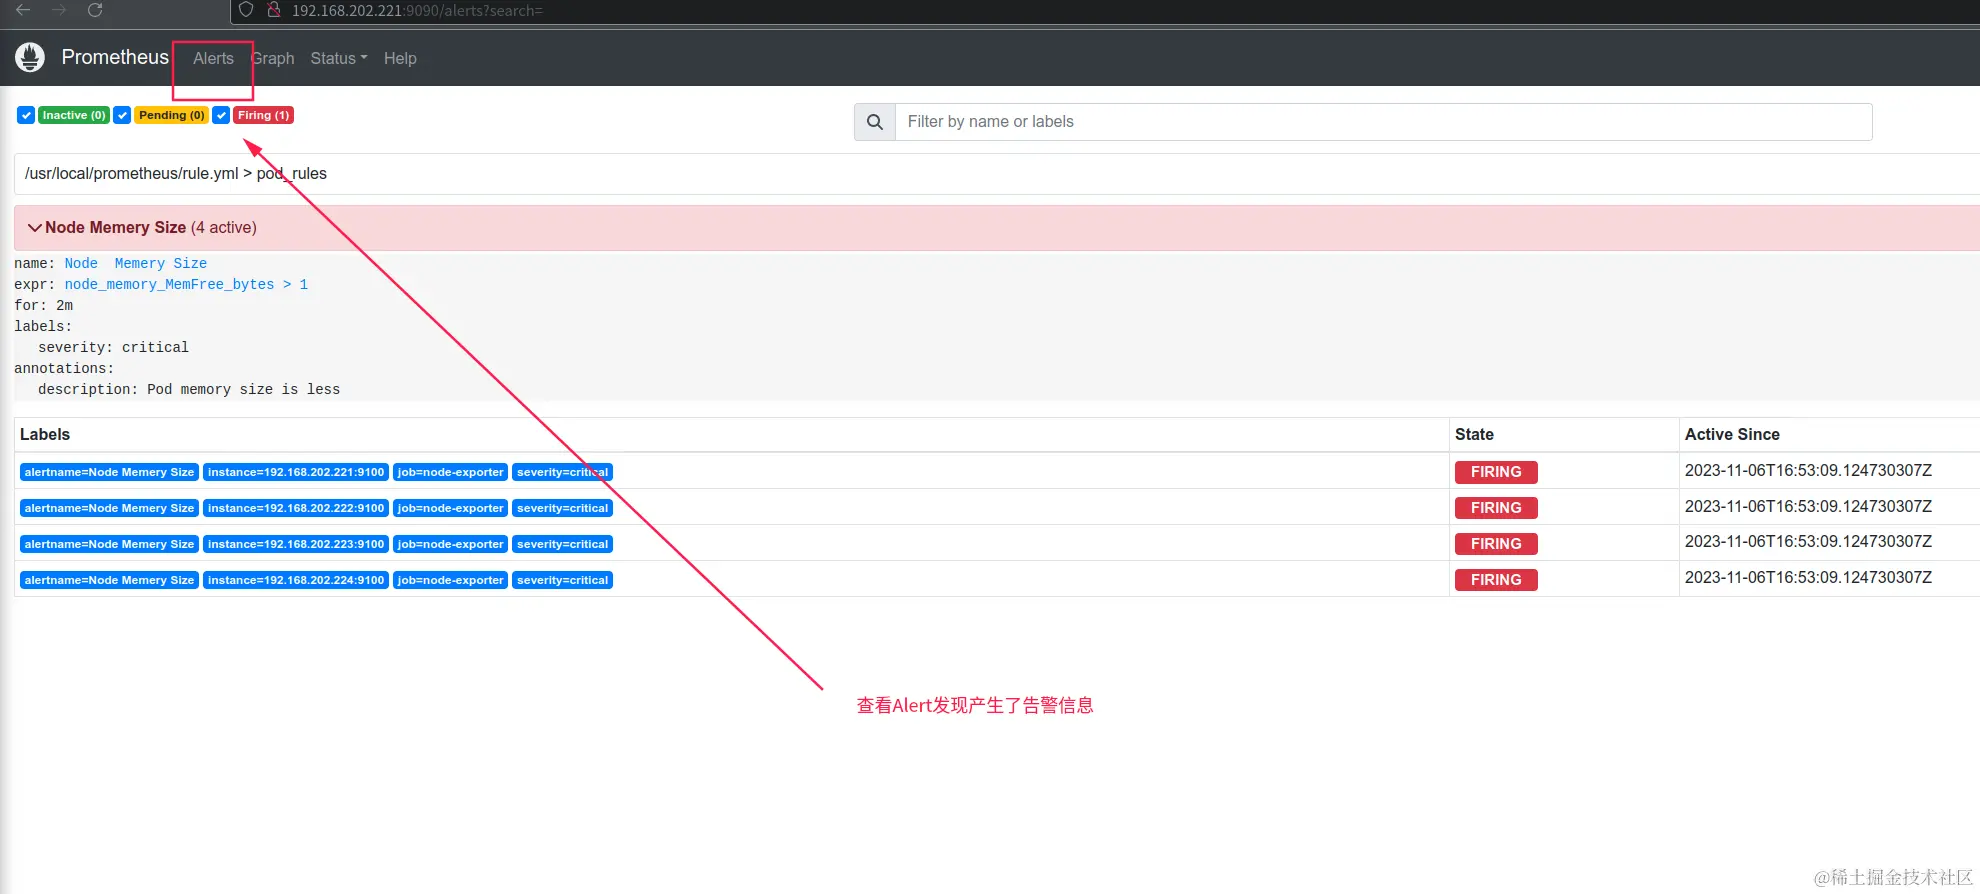Click the Prometheus brand title
Screen dimensions: 1980x894
click(115, 57)
